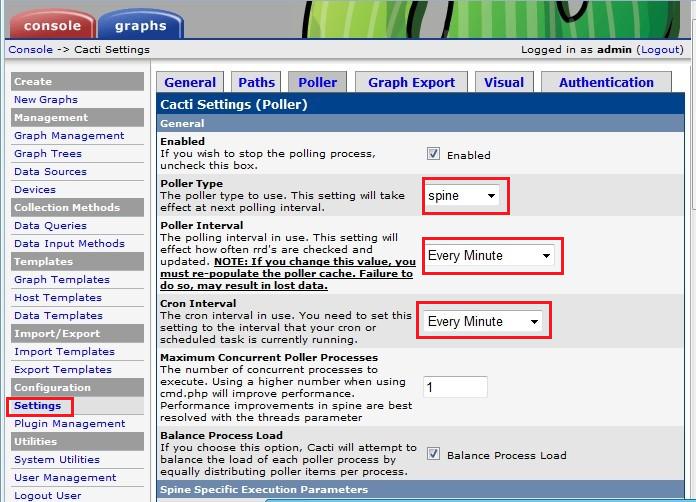This screenshot has height=502, width=696.
Task: Open the Authentication settings tab
Action: tap(606, 83)
